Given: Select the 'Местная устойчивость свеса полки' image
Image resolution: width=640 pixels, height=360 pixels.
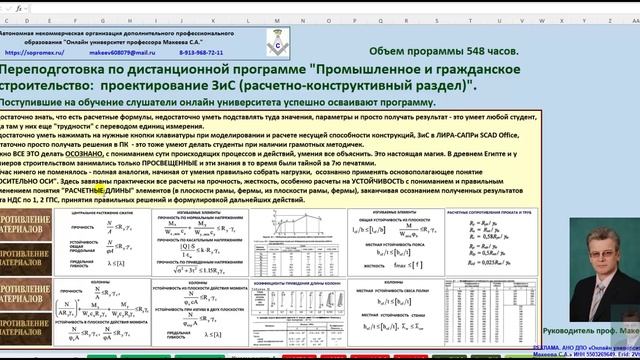Looking at the screenshot, I should click(x=395, y=312).
